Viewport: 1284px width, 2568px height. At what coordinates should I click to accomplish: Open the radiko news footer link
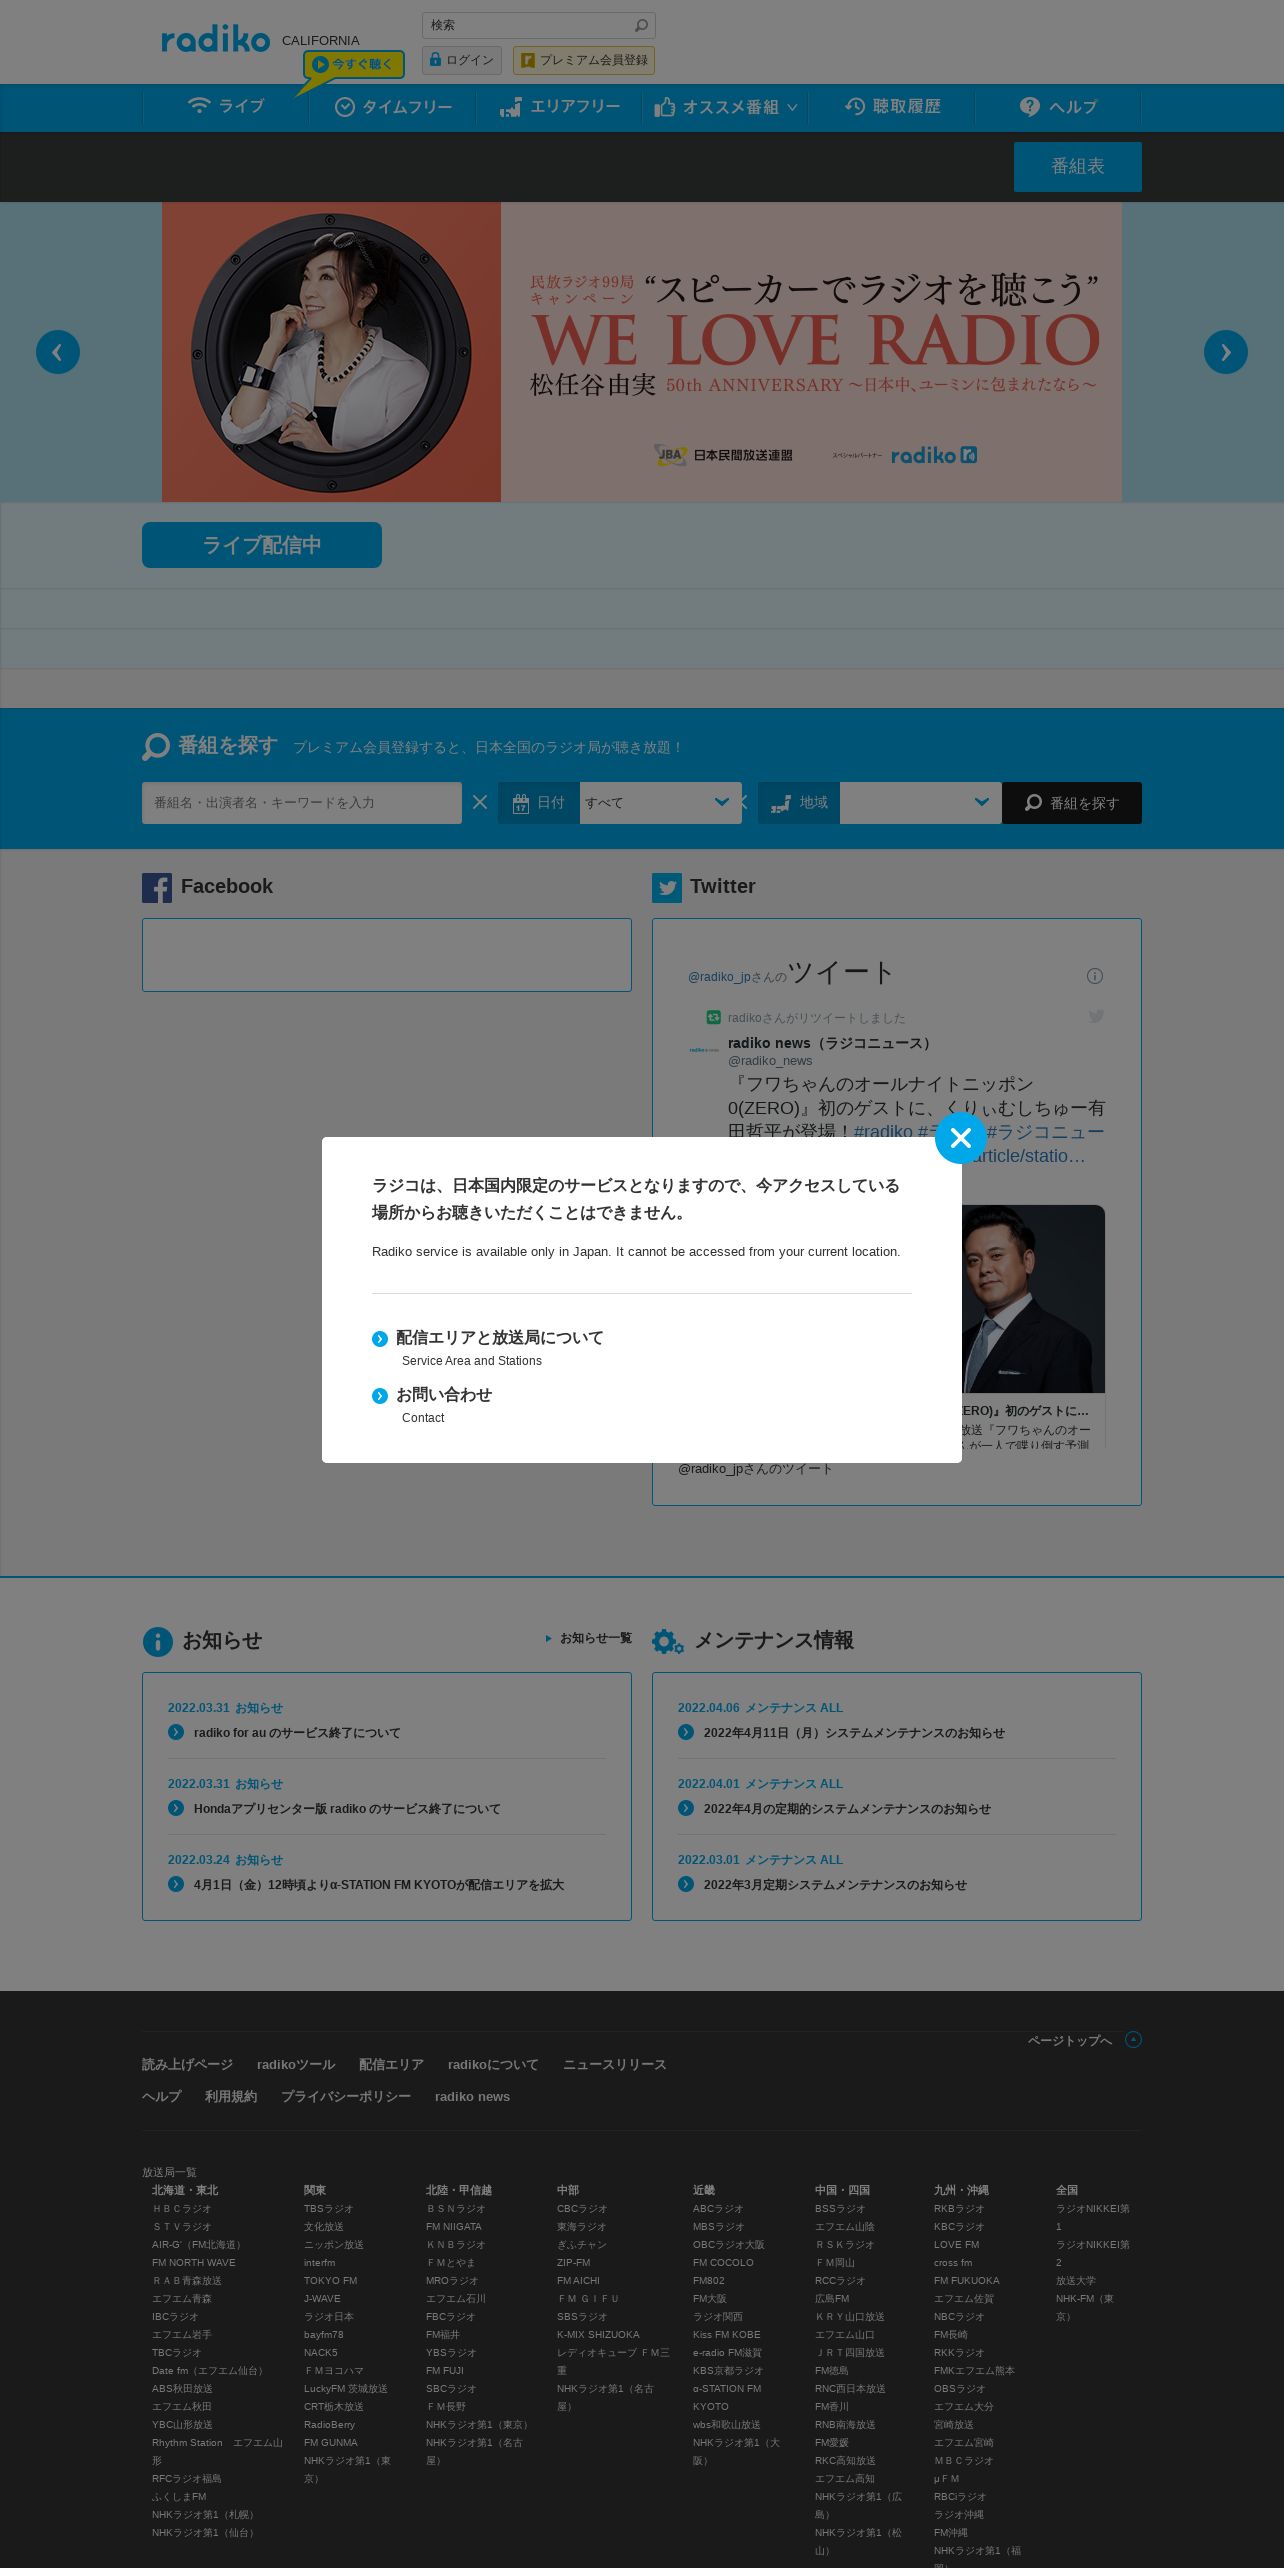click(472, 2096)
